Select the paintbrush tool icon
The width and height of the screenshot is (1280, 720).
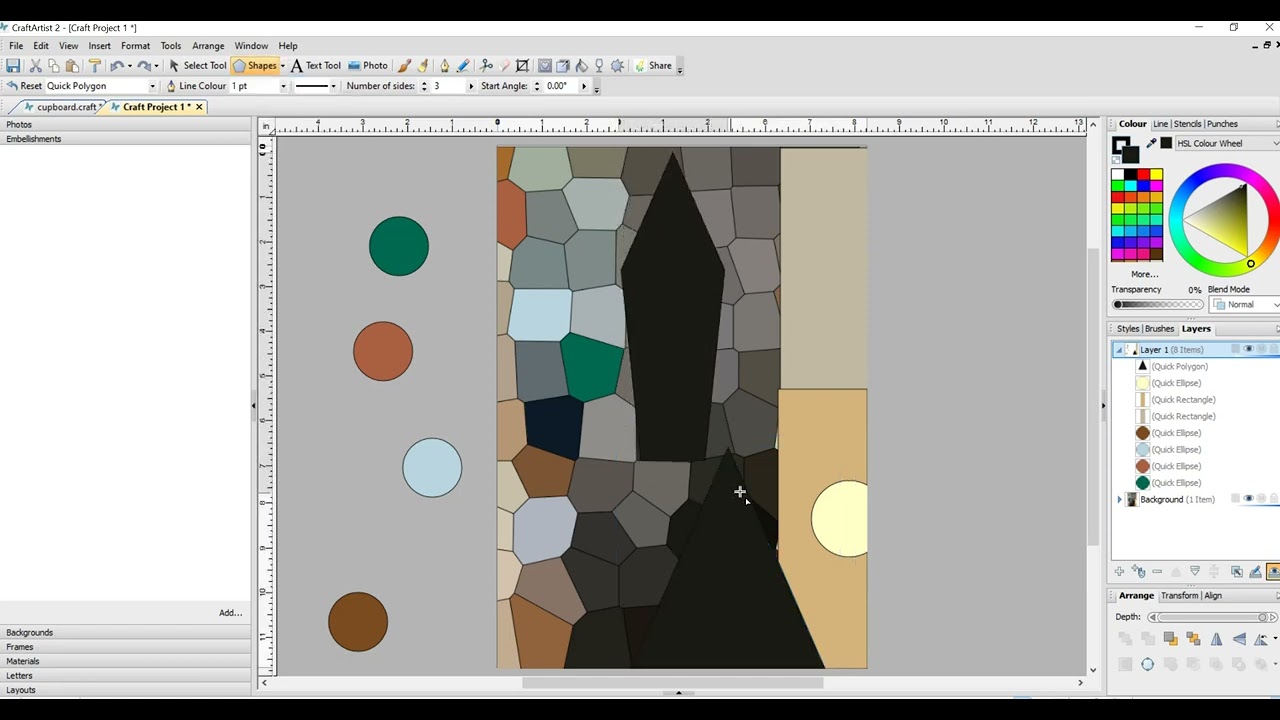[x=404, y=66]
